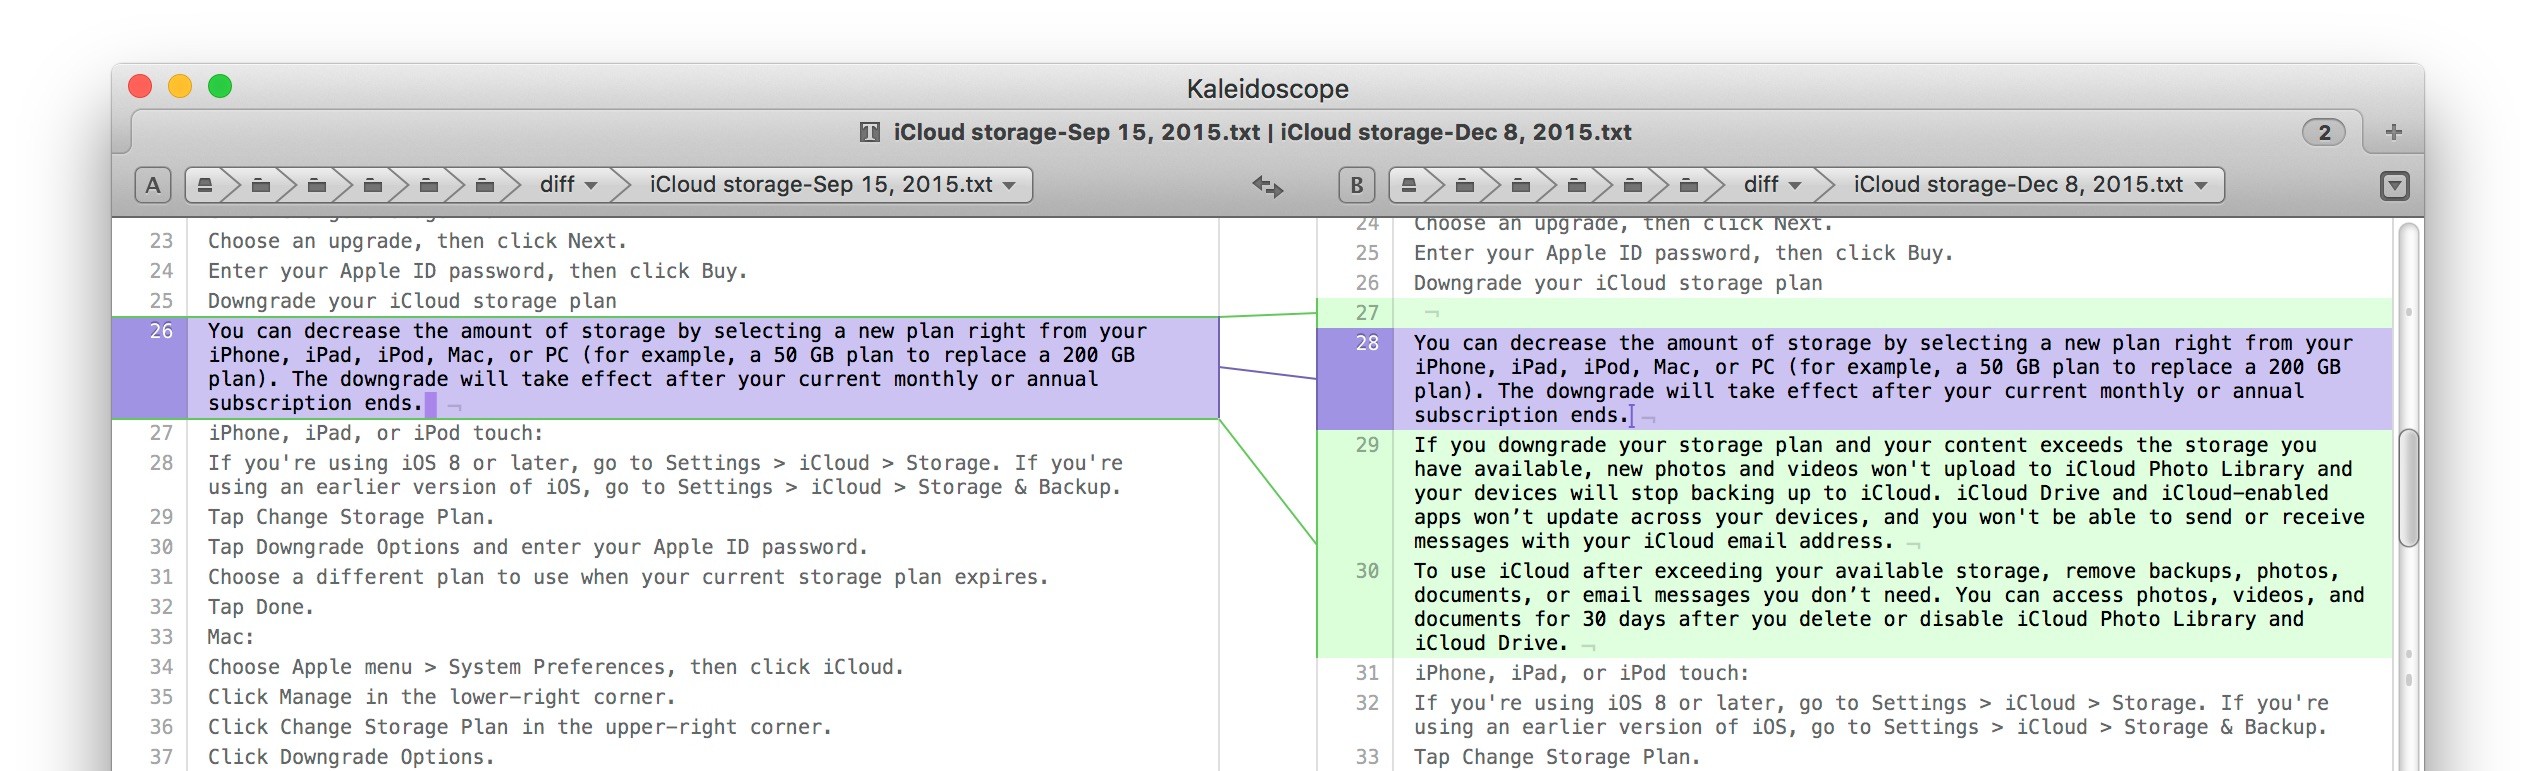The width and height of the screenshot is (2536, 771).
Task: Click the changes count badge showing 2
Action: click(2324, 132)
